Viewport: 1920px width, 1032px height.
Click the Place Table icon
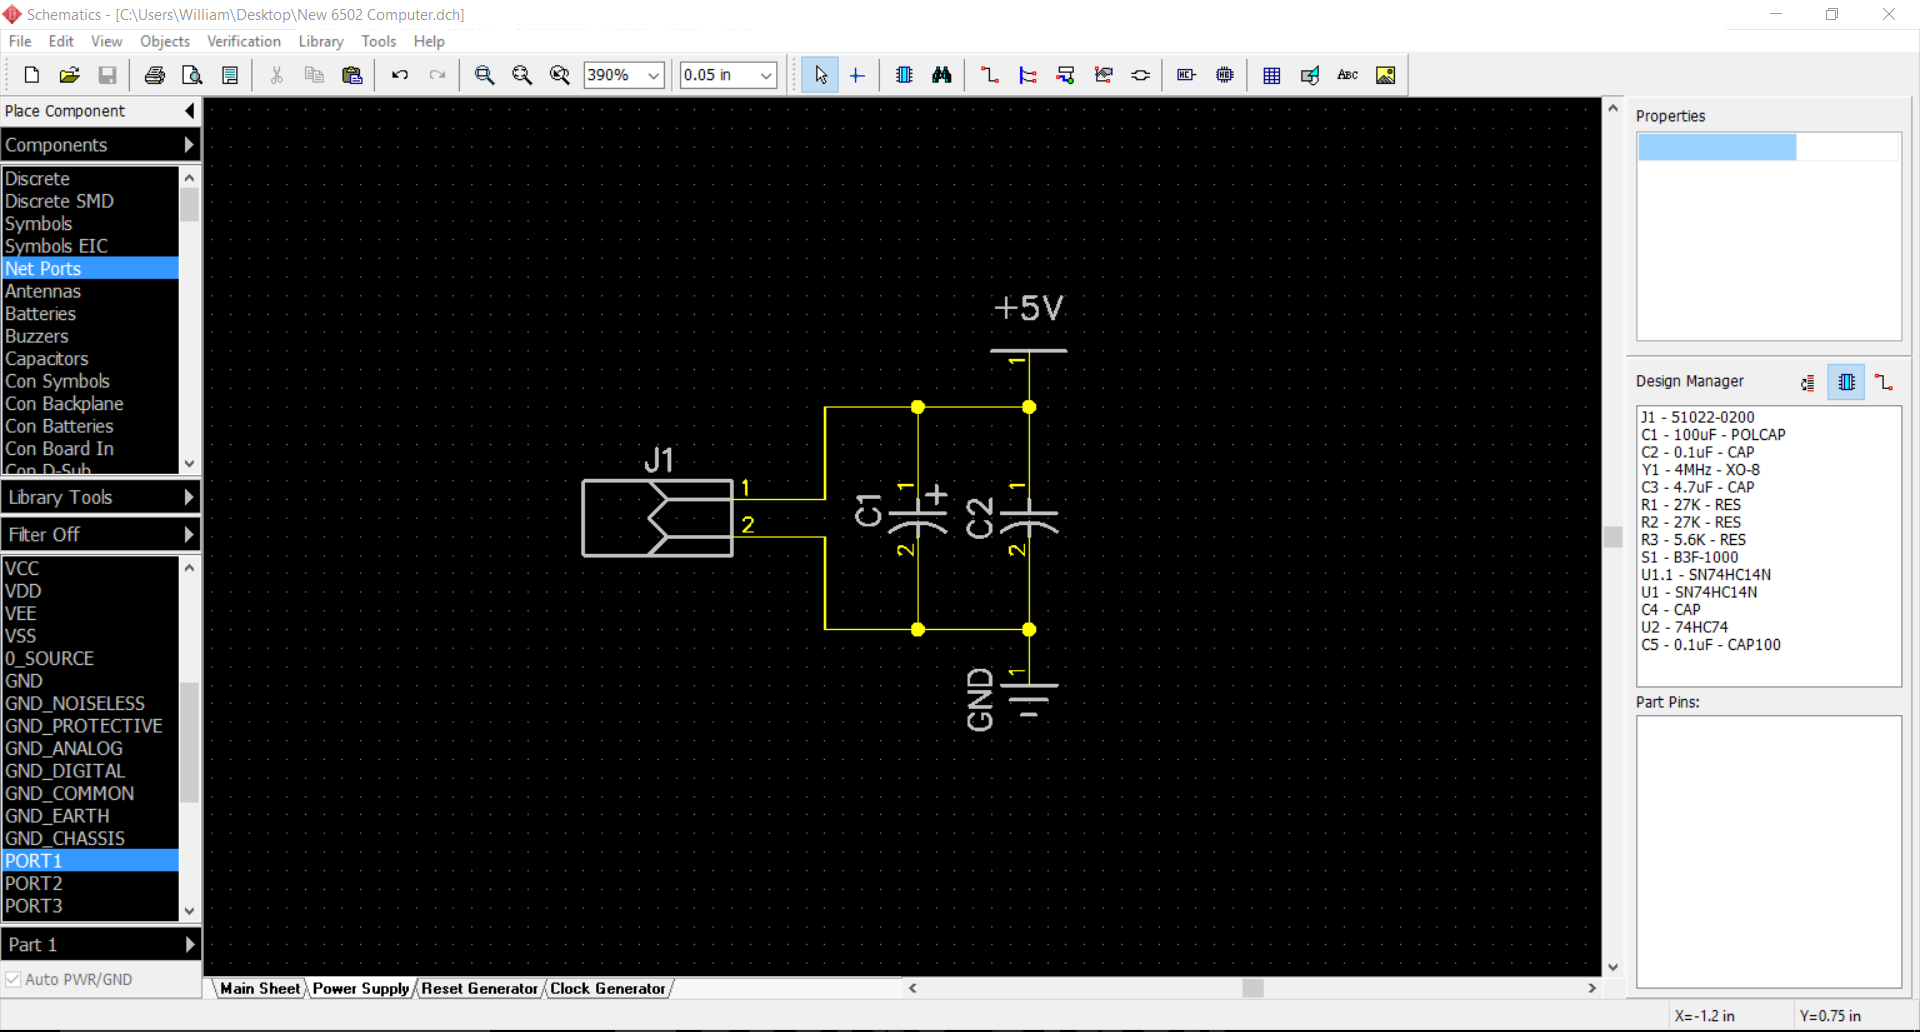tap(1271, 75)
